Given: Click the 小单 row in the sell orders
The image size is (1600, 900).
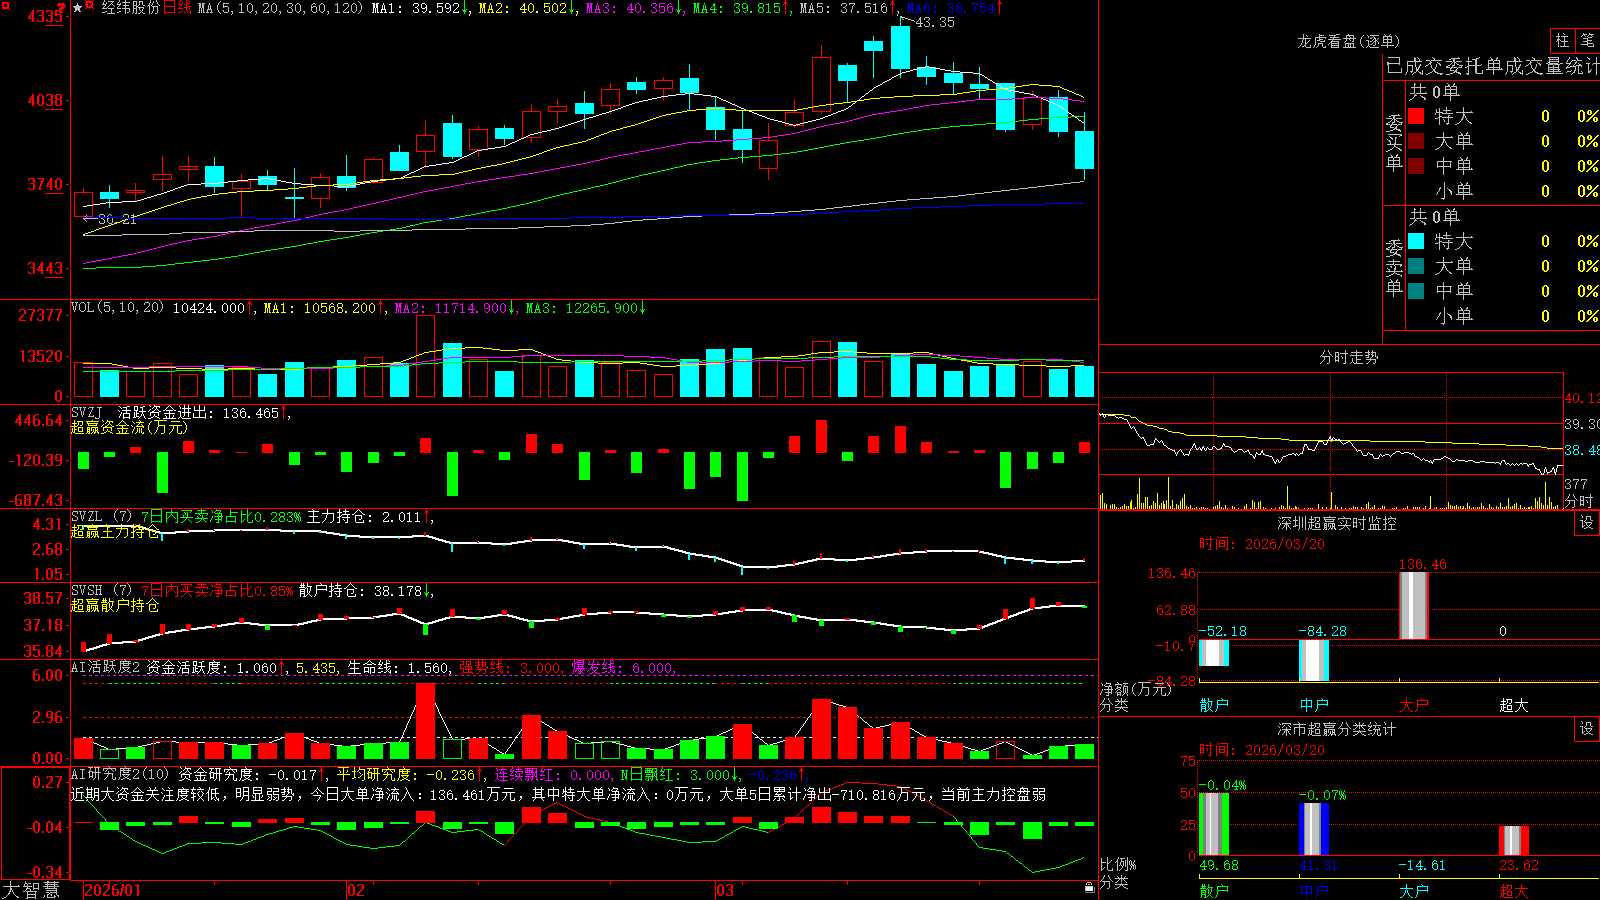Looking at the screenshot, I should (x=1503, y=316).
